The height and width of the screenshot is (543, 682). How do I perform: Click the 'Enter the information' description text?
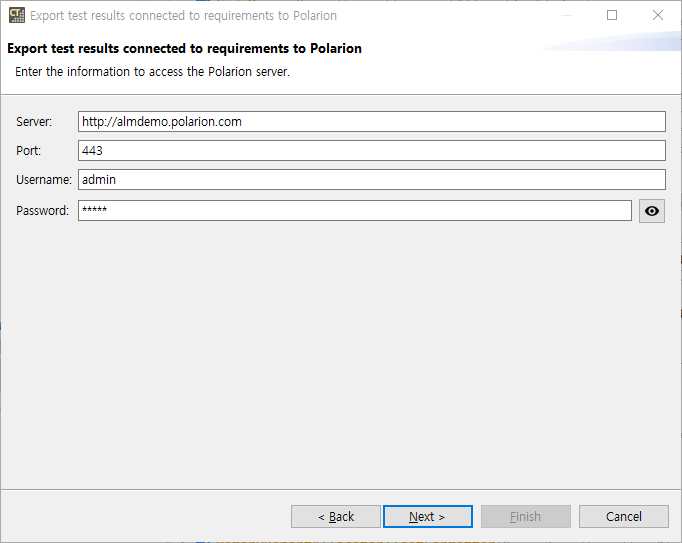[152, 72]
